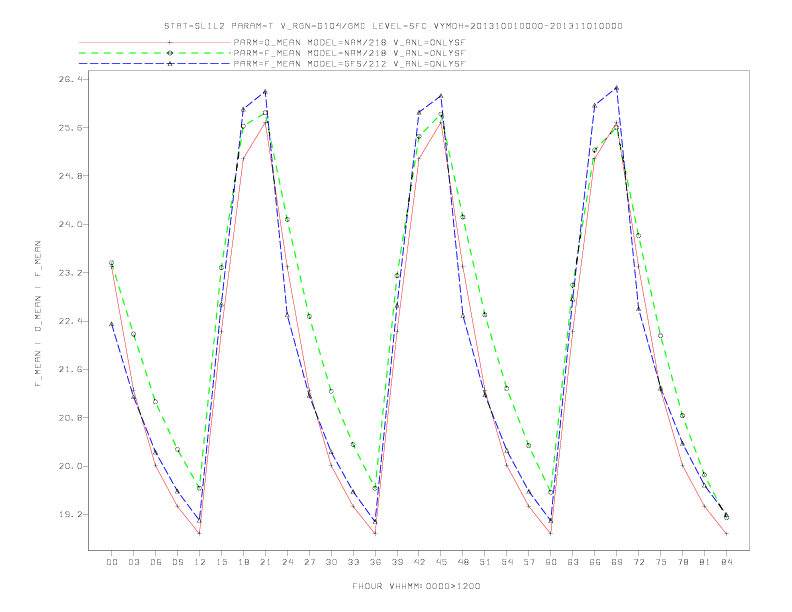The image size is (792, 612).
Task: Click the green circle data point above hour 00
Action: [112, 263]
